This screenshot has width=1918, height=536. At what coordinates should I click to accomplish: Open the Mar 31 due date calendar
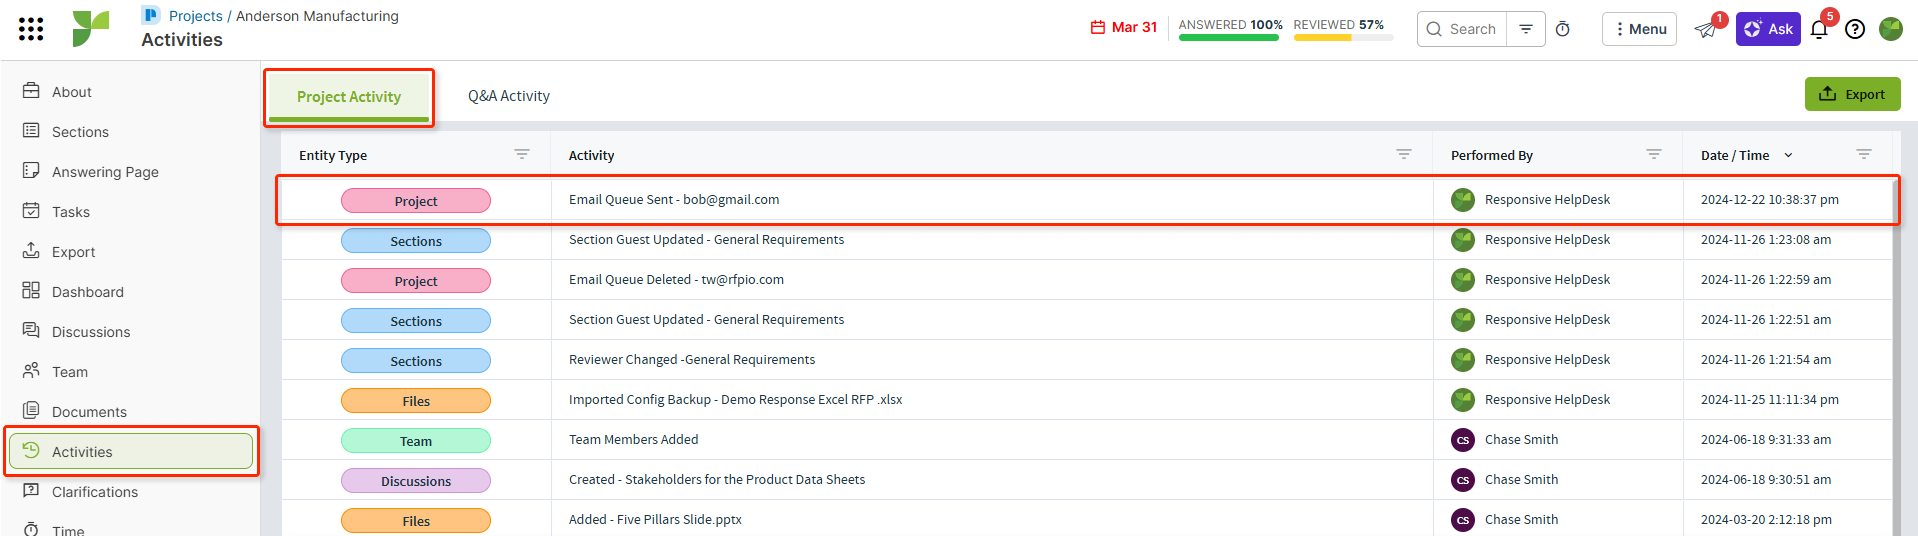click(1124, 27)
